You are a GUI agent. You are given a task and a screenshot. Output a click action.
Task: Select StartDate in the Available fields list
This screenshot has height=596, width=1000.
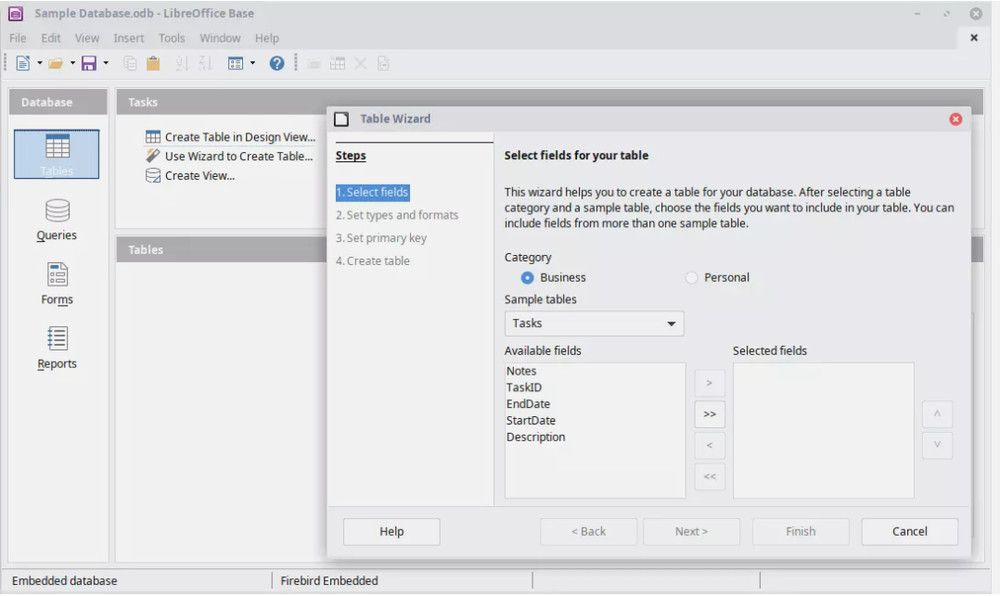click(x=531, y=421)
